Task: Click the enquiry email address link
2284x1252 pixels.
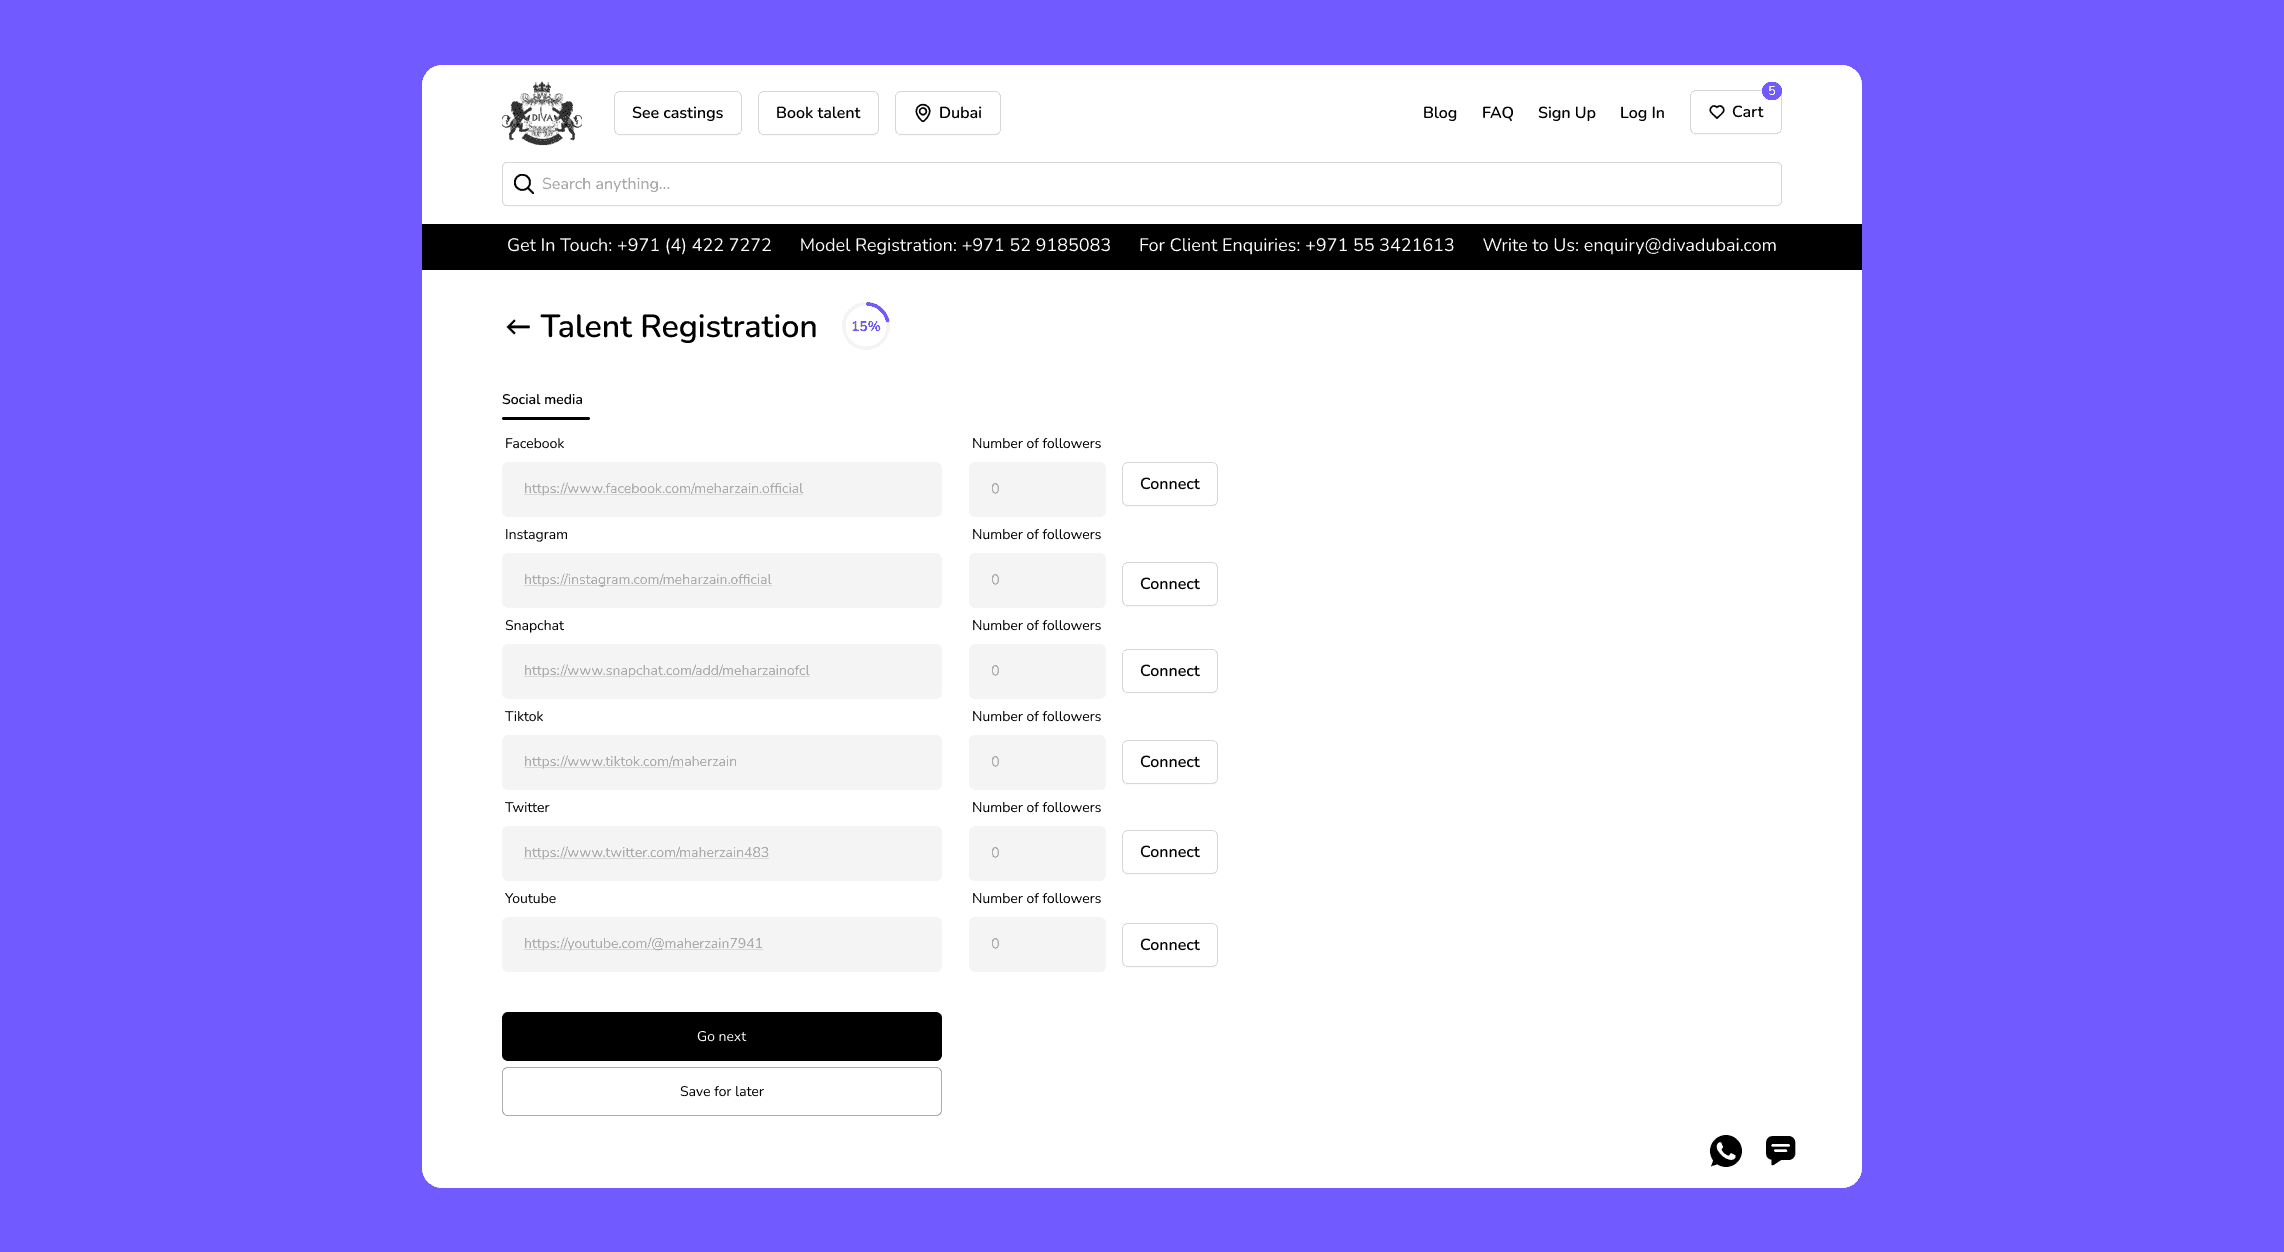Action: tap(1679, 246)
